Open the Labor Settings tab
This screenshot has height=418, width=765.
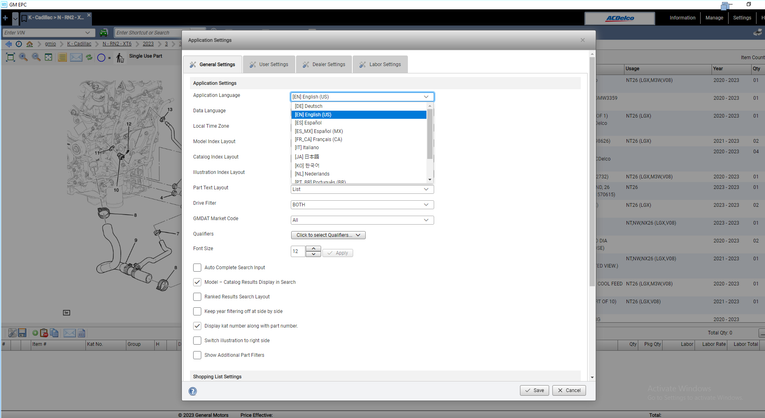pos(380,64)
